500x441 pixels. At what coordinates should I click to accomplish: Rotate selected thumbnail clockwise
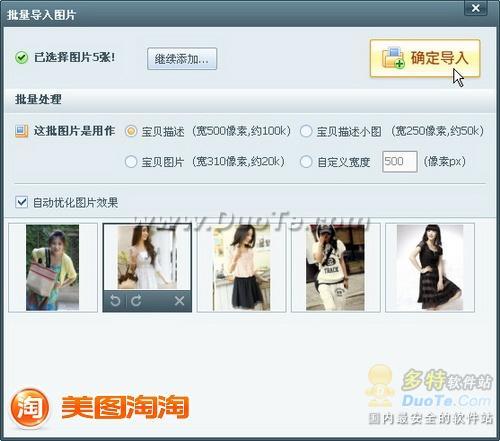(136, 301)
